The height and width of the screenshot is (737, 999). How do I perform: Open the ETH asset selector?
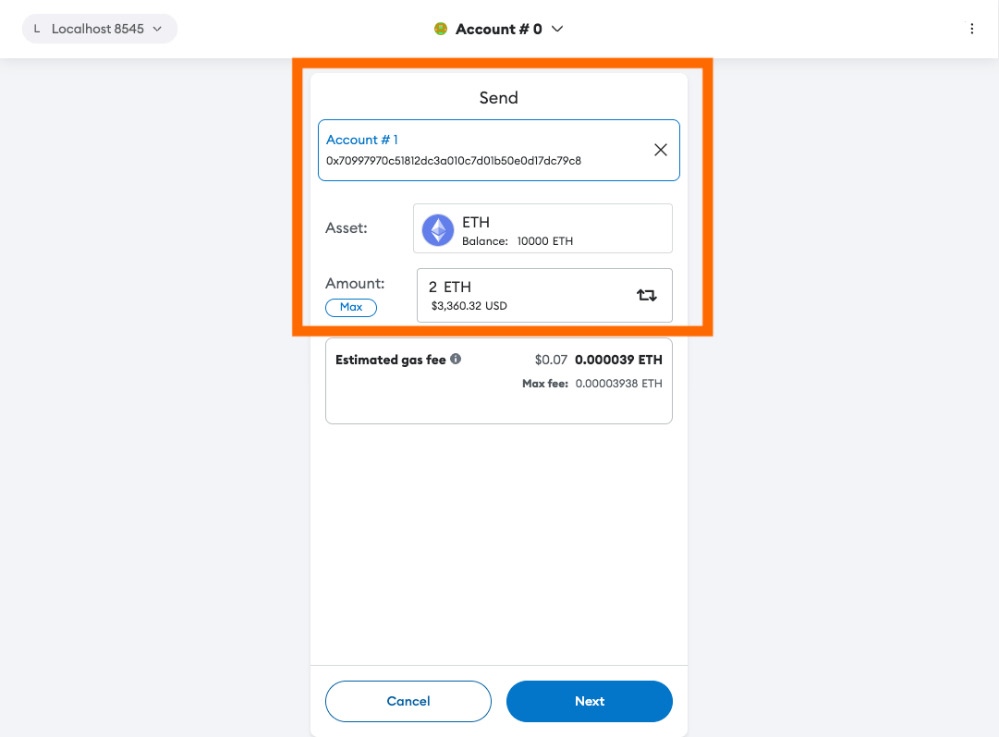tap(543, 229)
